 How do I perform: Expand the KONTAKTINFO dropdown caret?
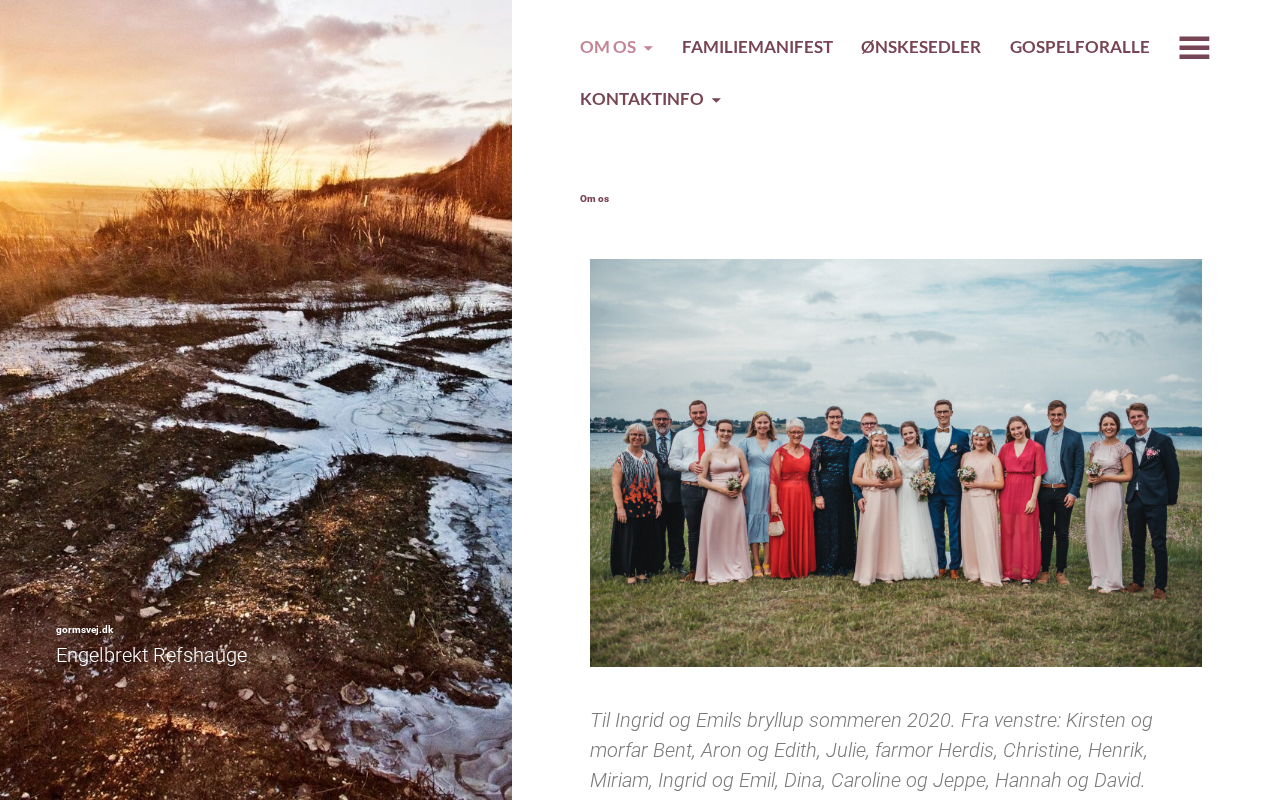point(716,100)
